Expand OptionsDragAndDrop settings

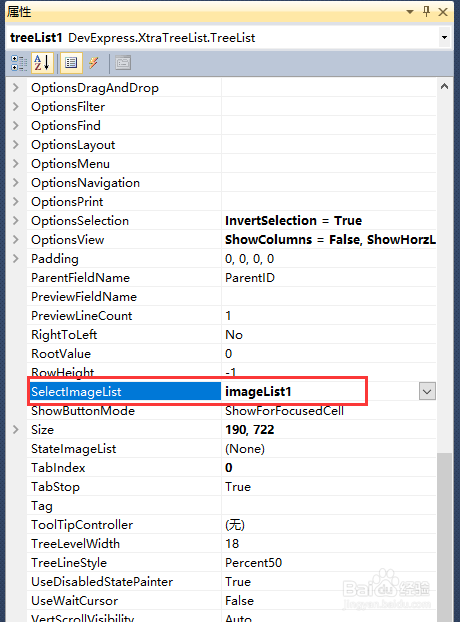pyautogui.click(x=16, y=88)
